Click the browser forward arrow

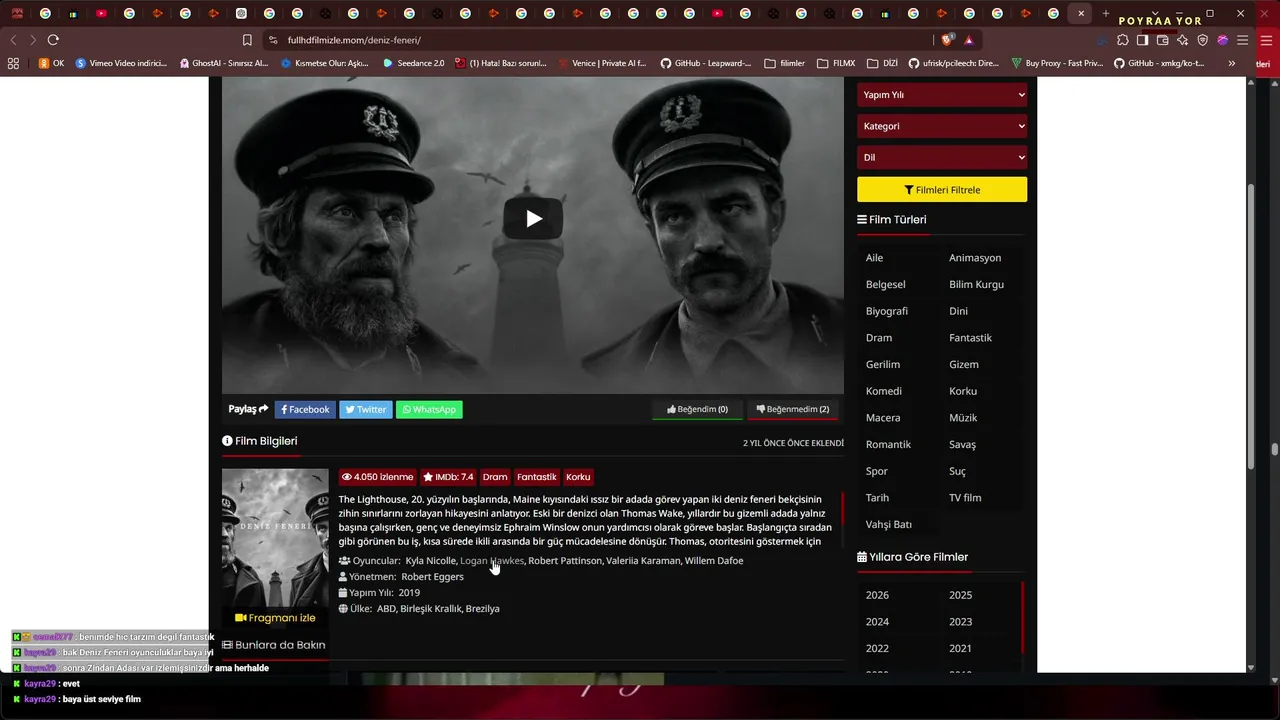point(33,40)
